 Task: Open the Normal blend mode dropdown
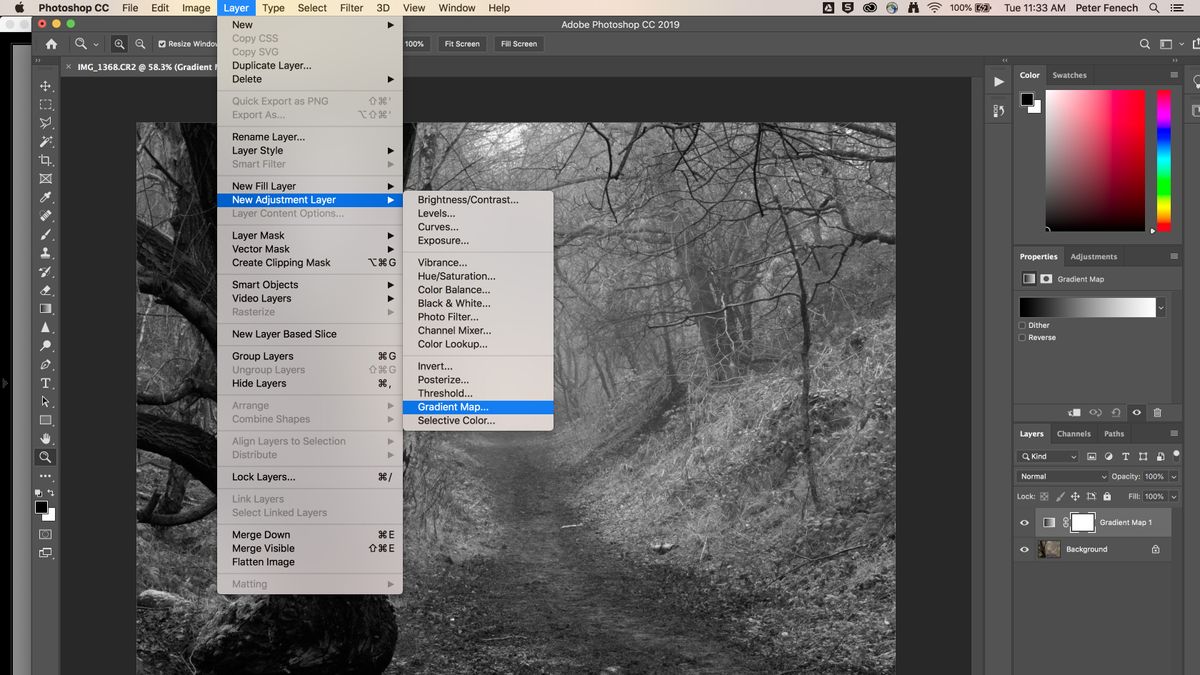1060,476
